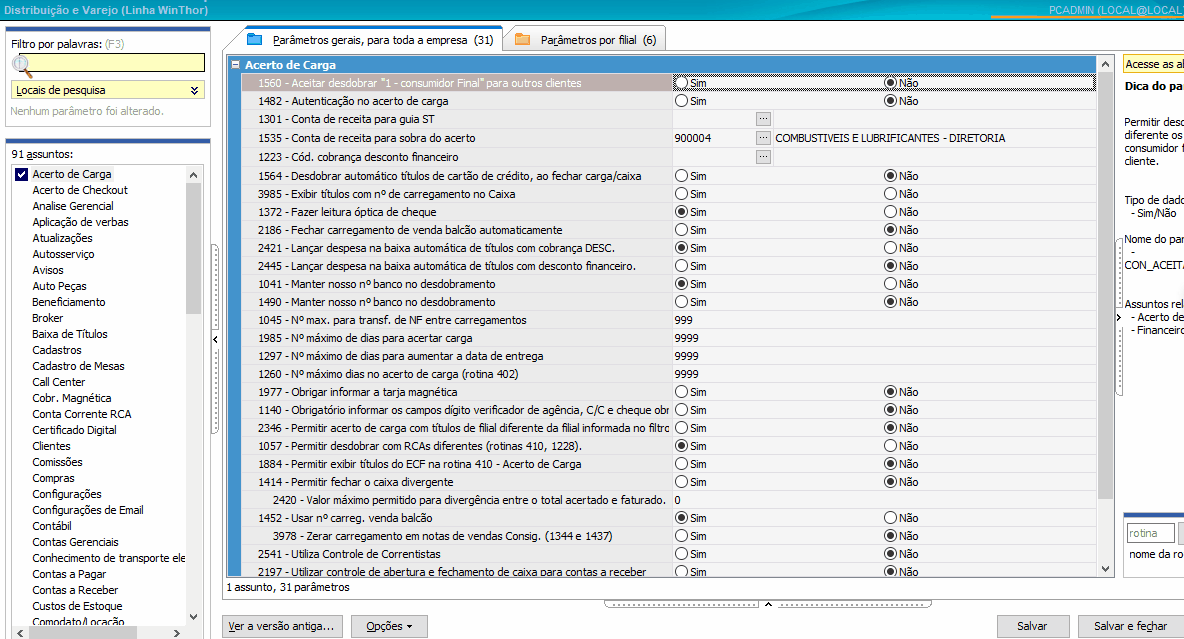Focus the Filtro por palavras field
This screenshot has height=639, width=1184.
(x=108, y=63)
